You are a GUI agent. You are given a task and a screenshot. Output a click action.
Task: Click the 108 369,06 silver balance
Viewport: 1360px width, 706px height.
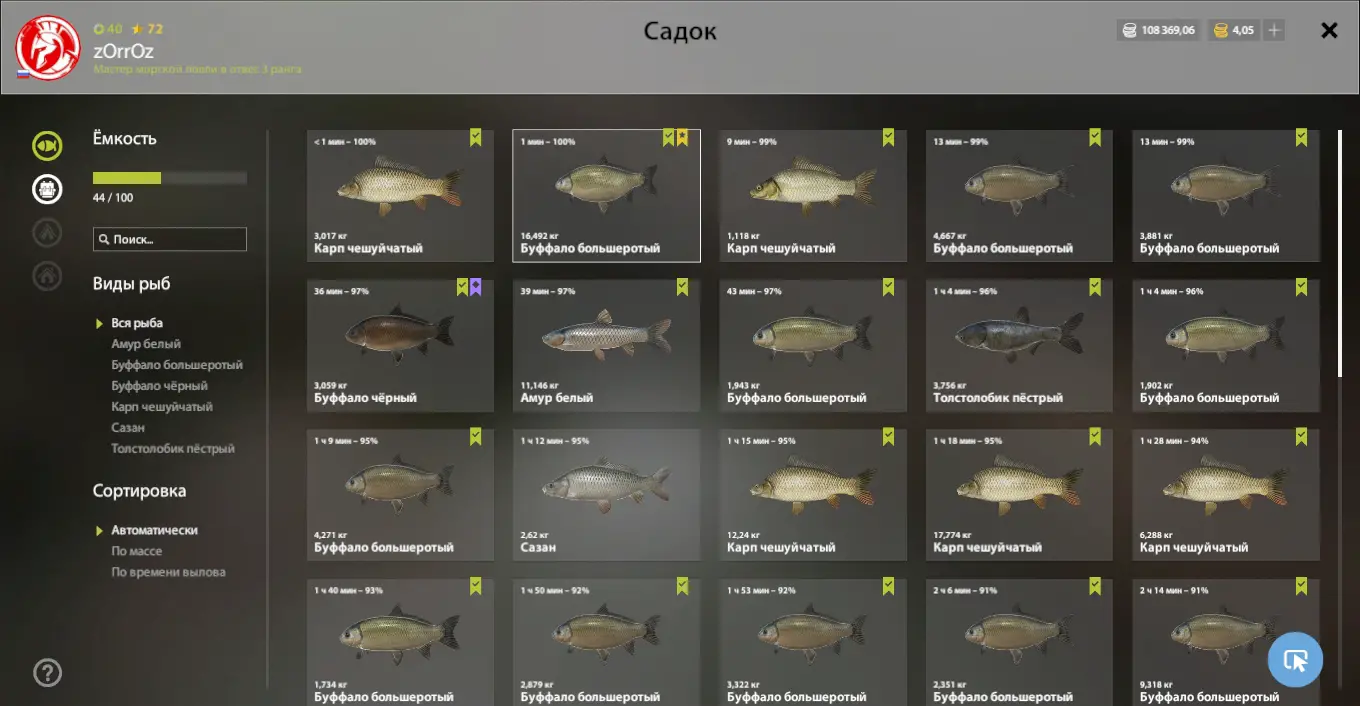(1158, 31)
